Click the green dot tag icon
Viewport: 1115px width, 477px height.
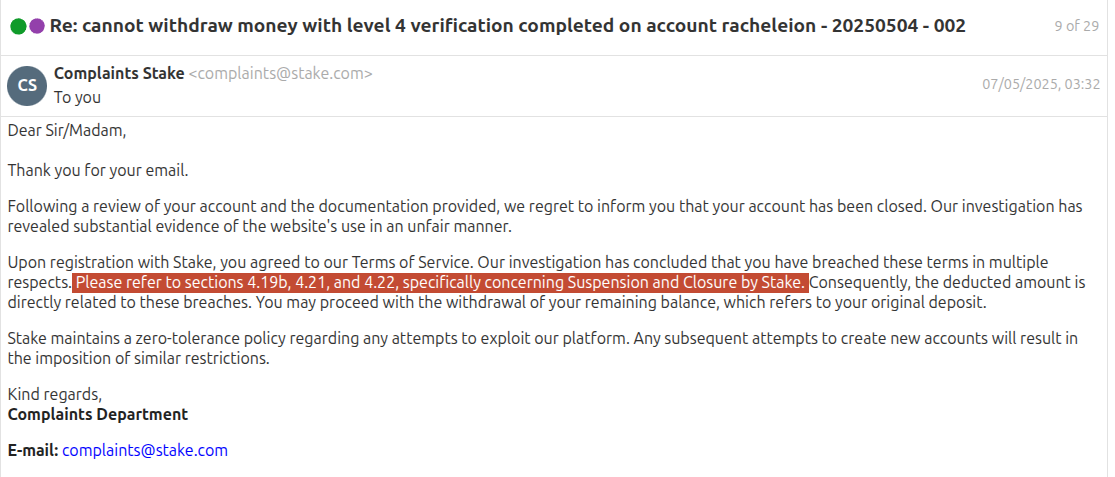pos(18,26)
